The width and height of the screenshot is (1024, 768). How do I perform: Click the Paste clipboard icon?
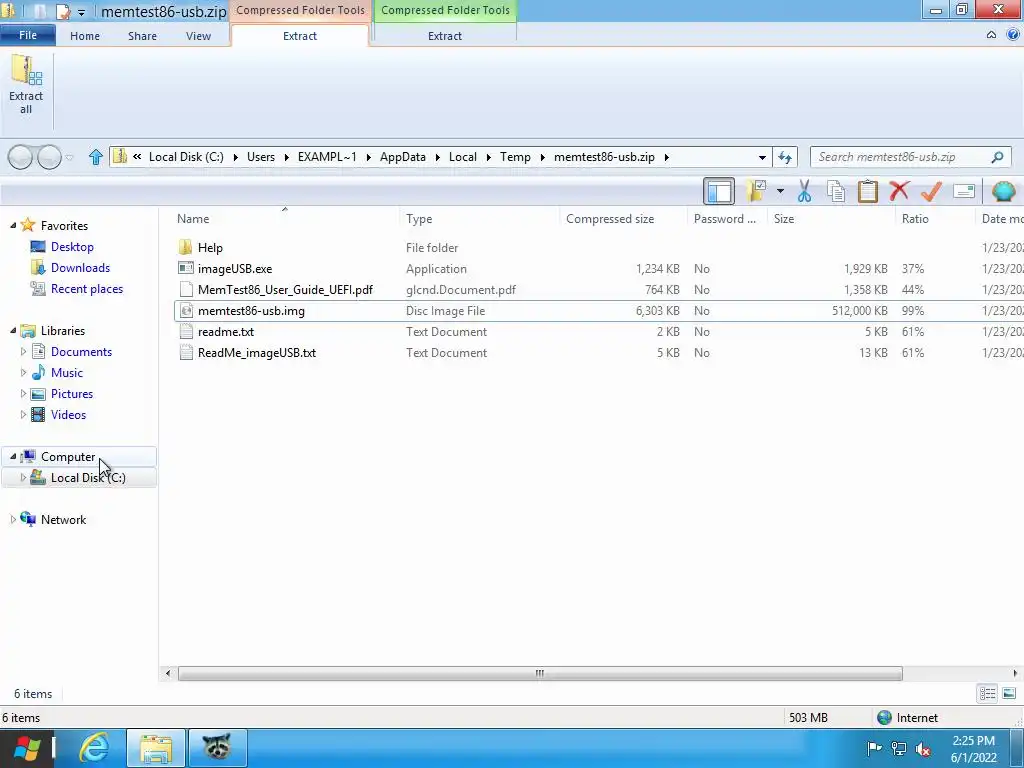[867, 191]
